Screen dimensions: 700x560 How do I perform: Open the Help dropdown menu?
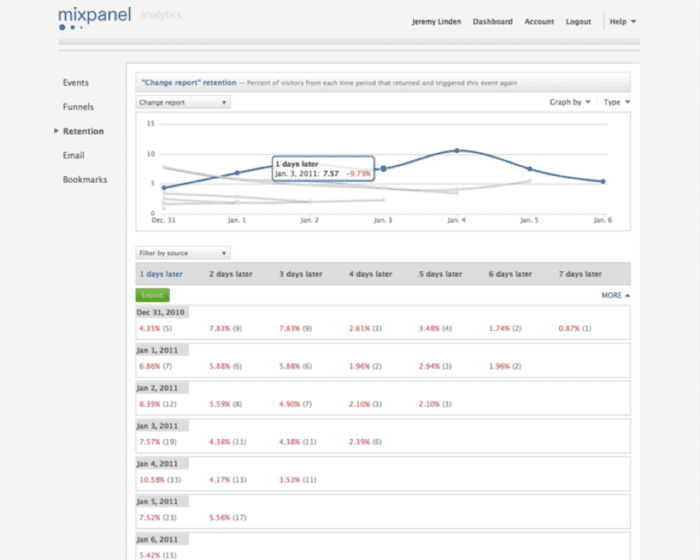[x=622, y=22]
